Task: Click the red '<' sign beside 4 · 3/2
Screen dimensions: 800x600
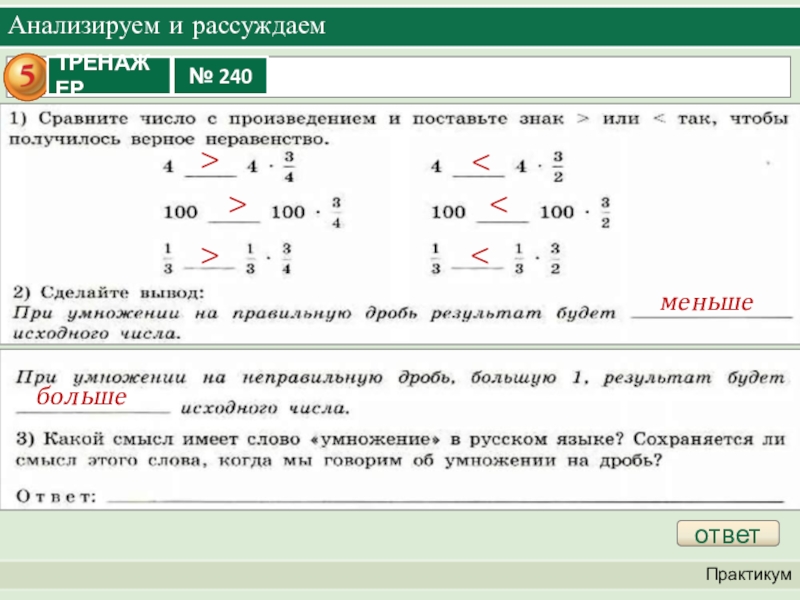Action: point(480,162)
